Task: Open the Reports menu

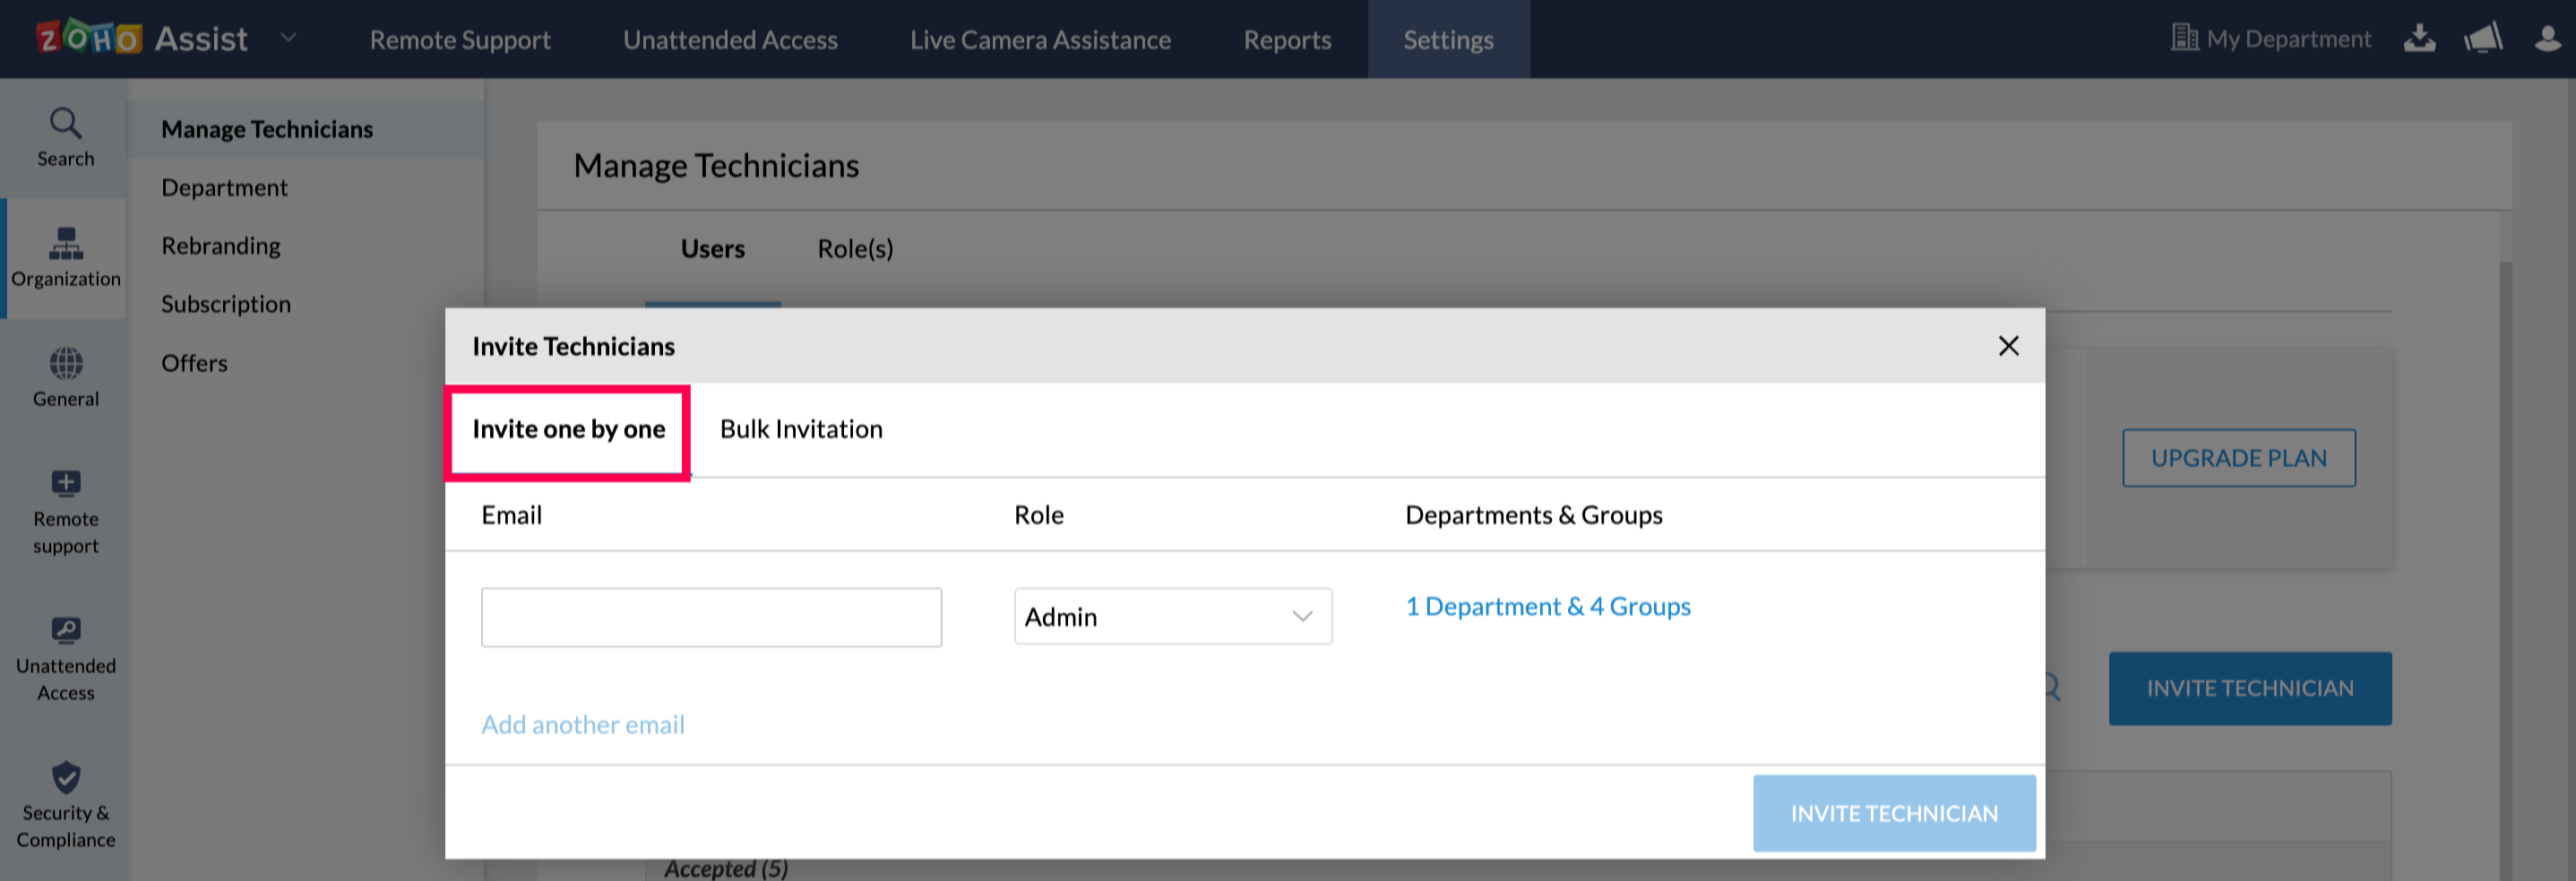Action: pos(1287,40)
